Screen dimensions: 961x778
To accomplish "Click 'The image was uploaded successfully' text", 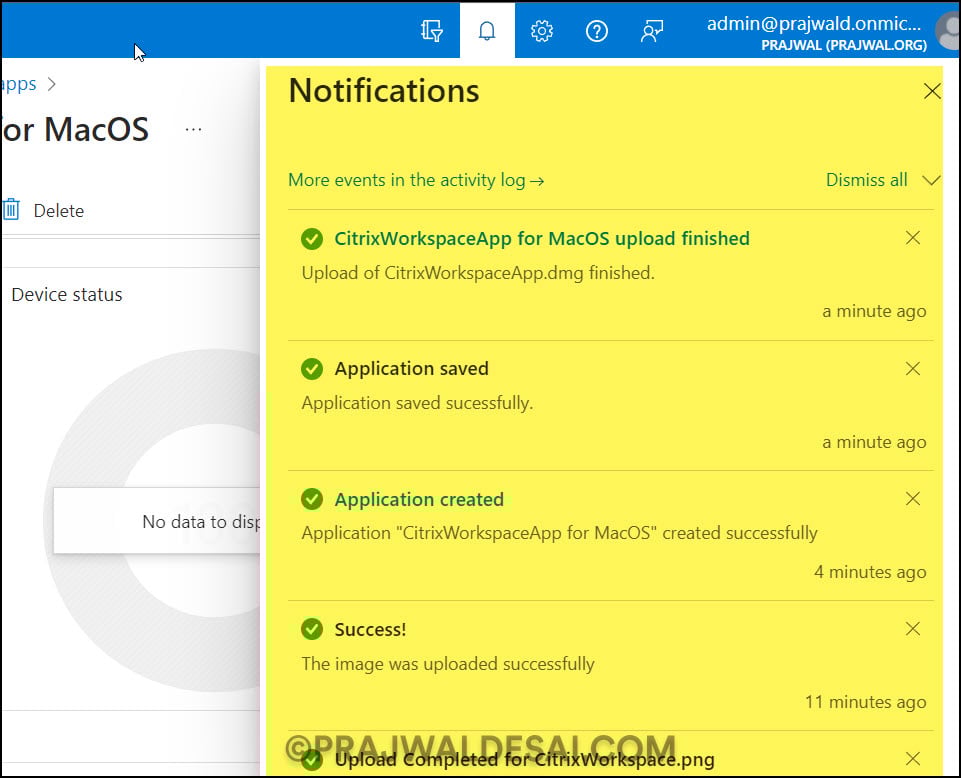I will point(448,664).
